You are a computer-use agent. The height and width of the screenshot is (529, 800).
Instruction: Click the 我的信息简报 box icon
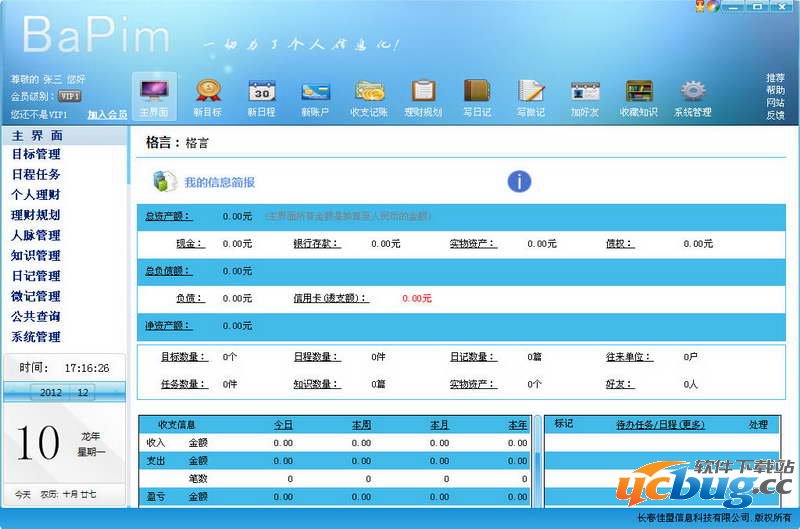point(164,182)
